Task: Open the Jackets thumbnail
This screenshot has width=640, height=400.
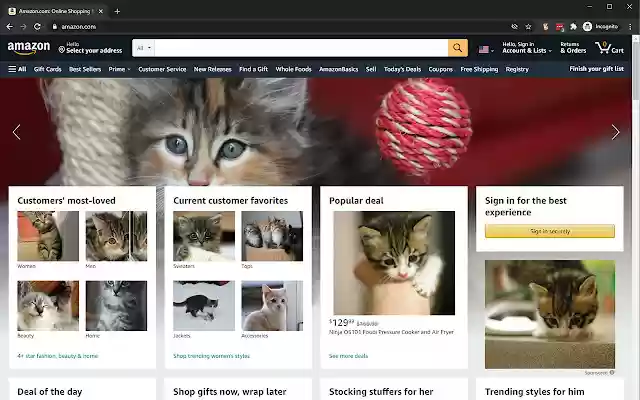Action: tap(204, 306)
